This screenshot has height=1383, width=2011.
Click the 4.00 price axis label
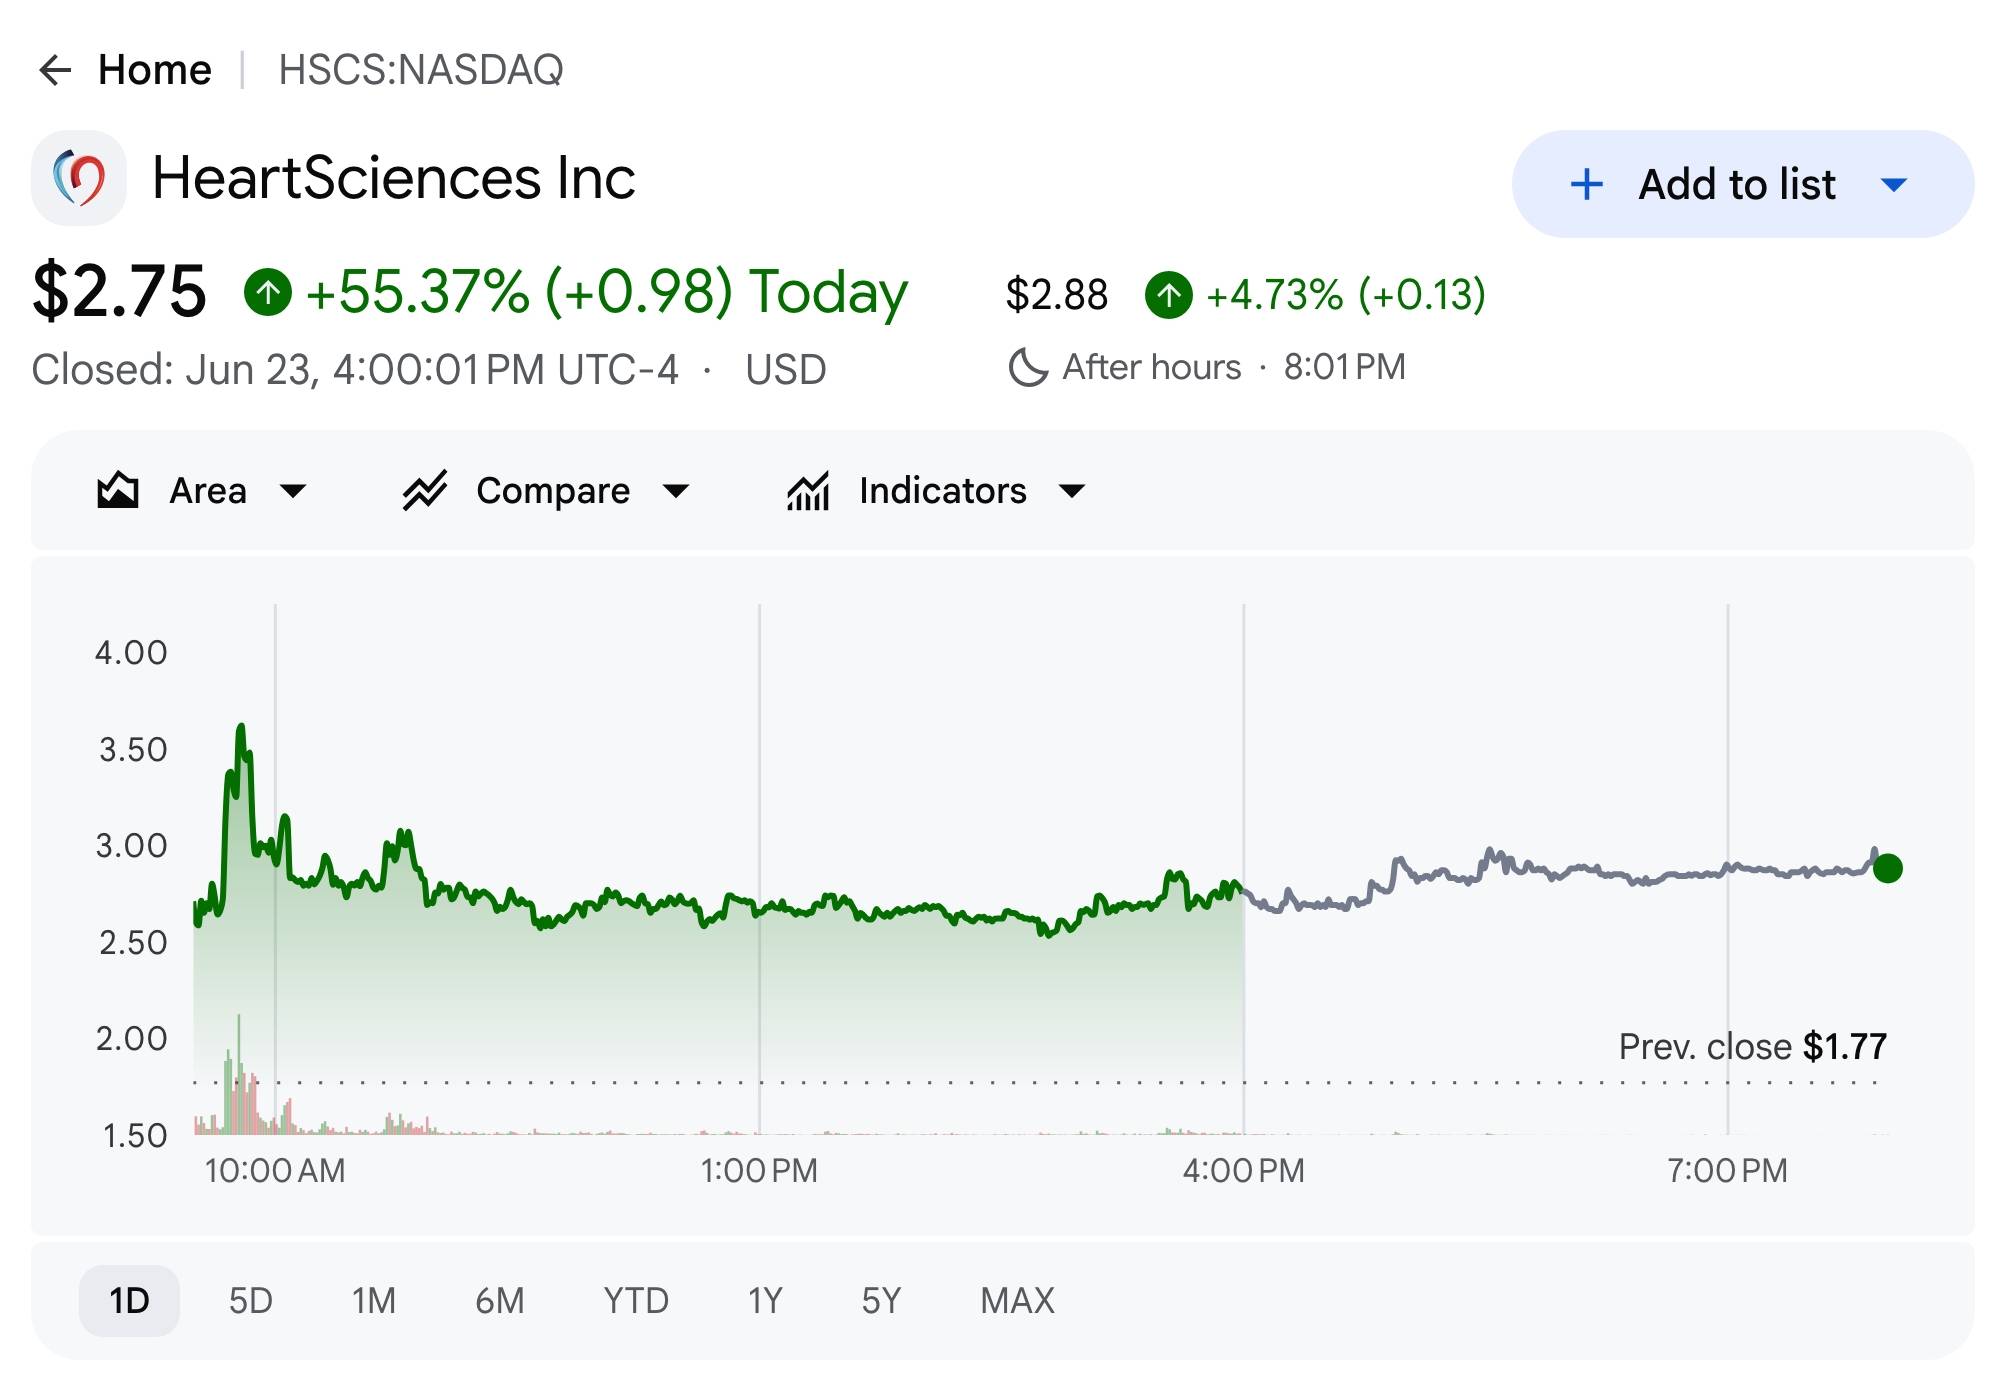tap(131, 653)
